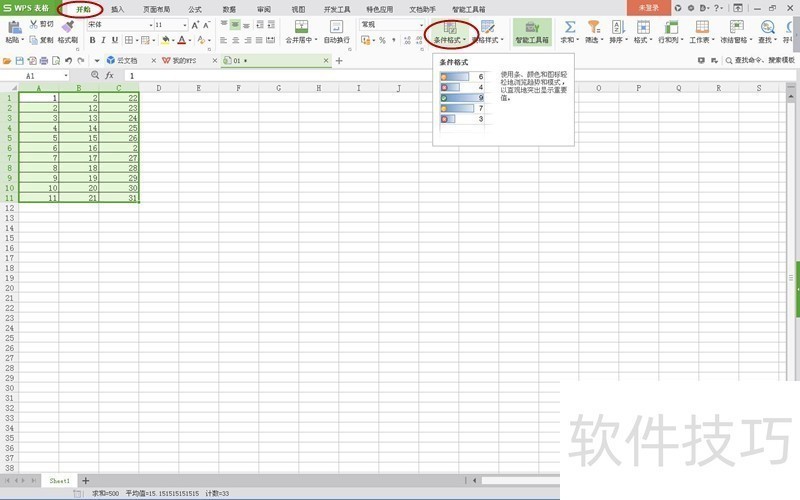The image size is (800, 500).
Task: Click the Smart Toolbox (智能工具箱) button
Action: 532,32
